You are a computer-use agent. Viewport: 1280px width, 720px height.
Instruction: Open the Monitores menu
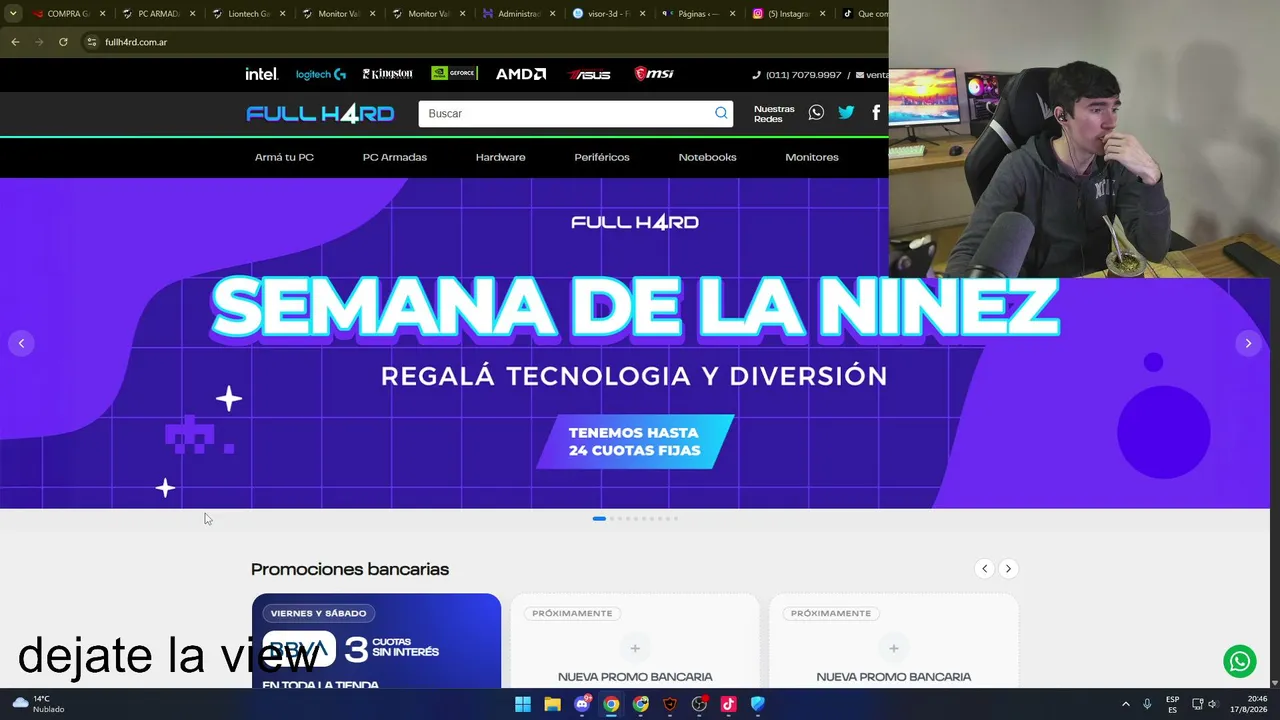click(x=812, y=157)
